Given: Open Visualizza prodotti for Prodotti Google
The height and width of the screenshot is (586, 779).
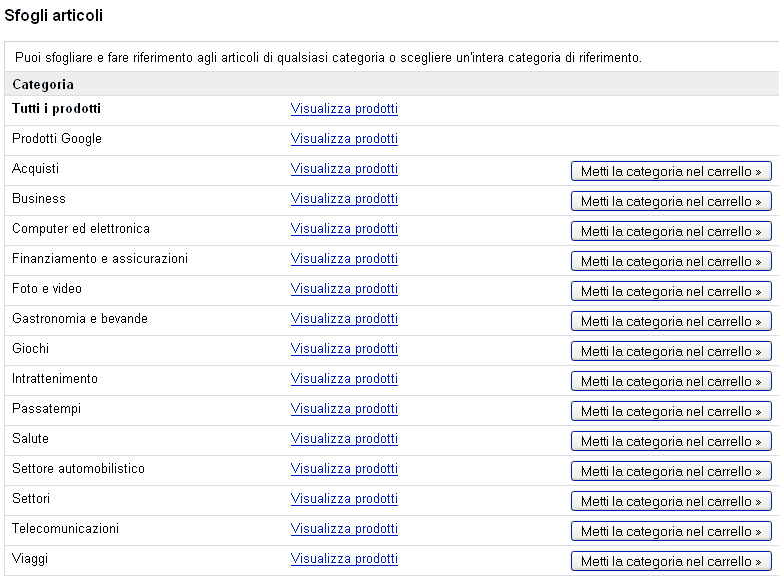Looking at the screenshot, I should [x=344, y=139].
